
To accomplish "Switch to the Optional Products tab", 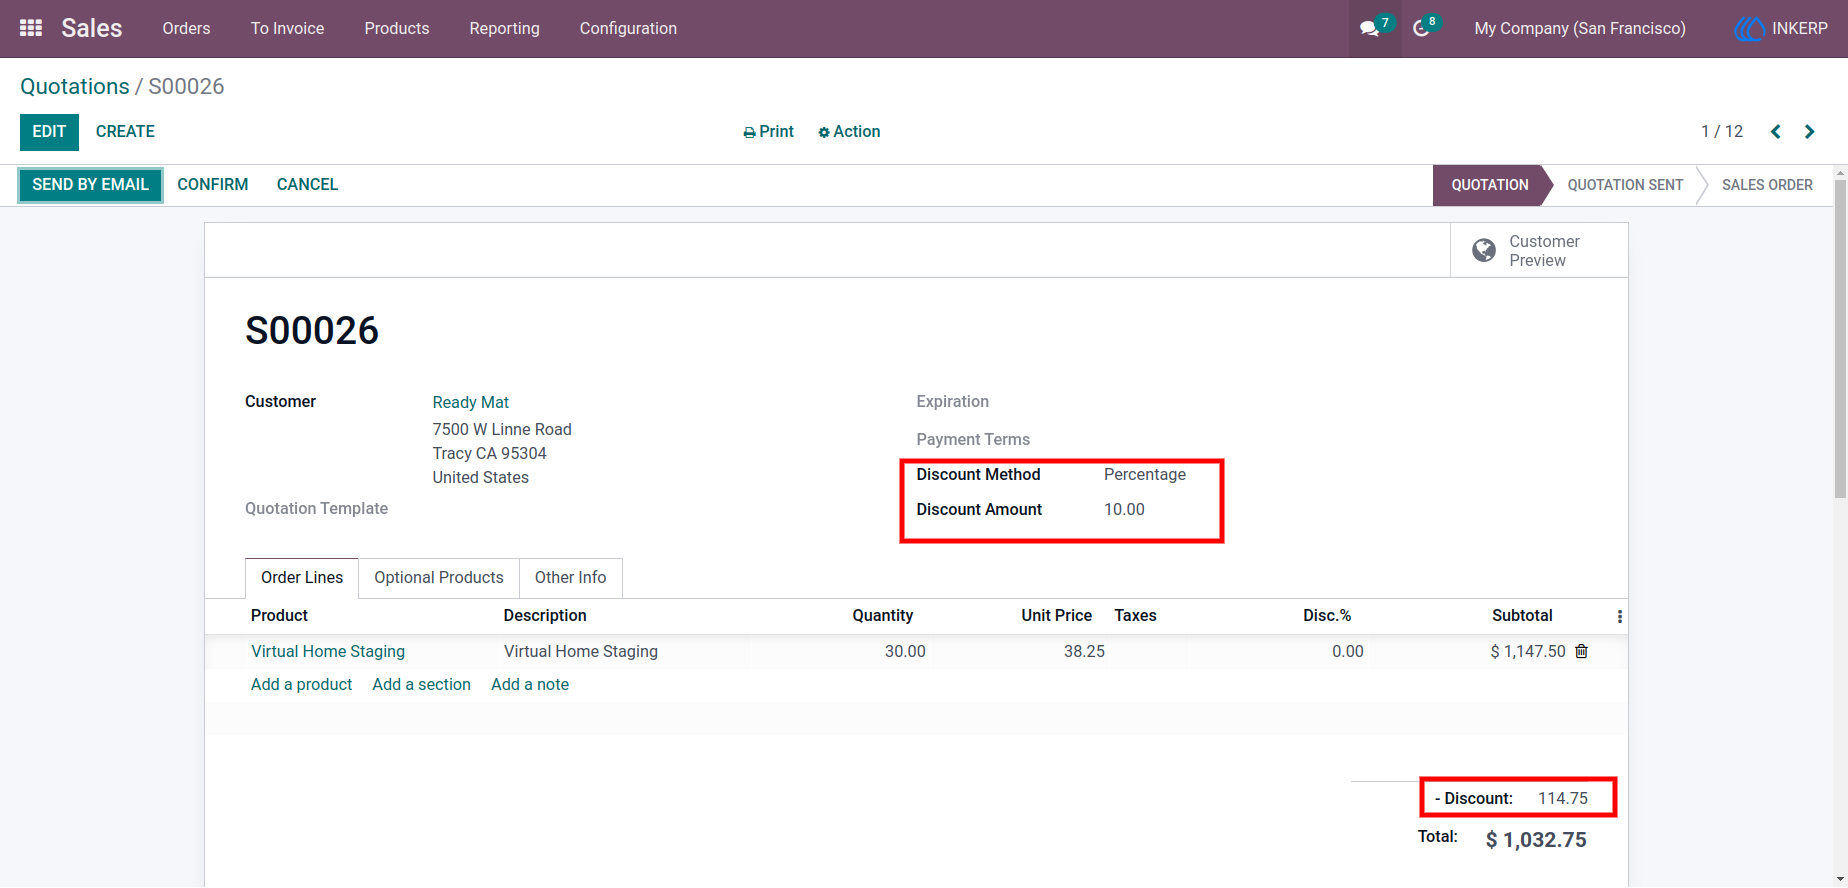I will pyautogui.click(x=439, y=578).
